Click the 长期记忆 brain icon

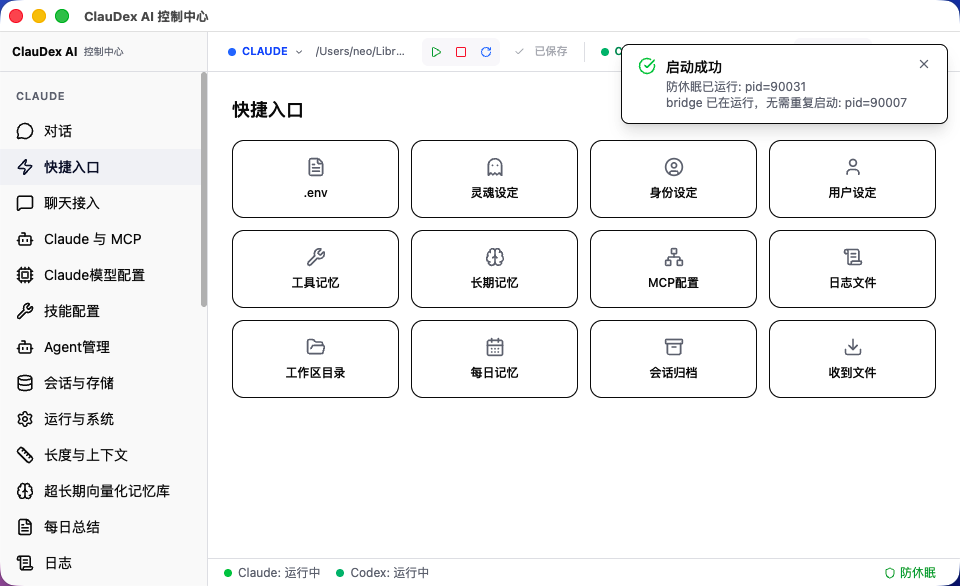tap(495, 257)
